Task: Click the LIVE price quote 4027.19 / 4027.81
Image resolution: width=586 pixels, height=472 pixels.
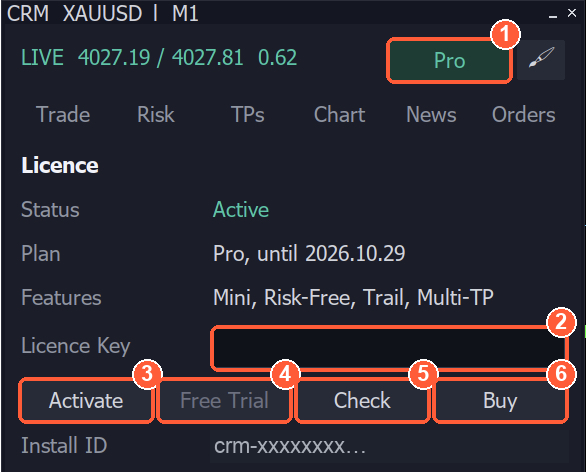Action: pos(161,58)
